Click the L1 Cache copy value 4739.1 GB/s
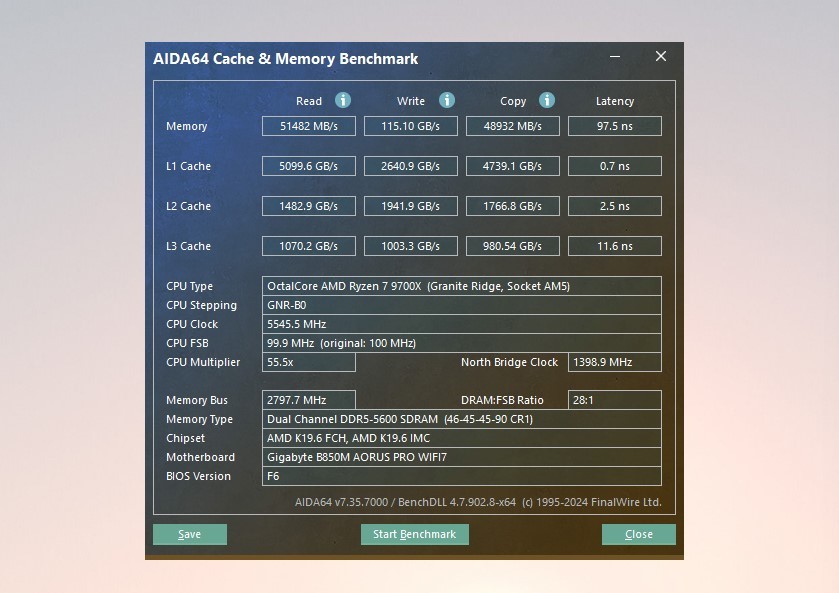839x593 pixels. [513, 166]
